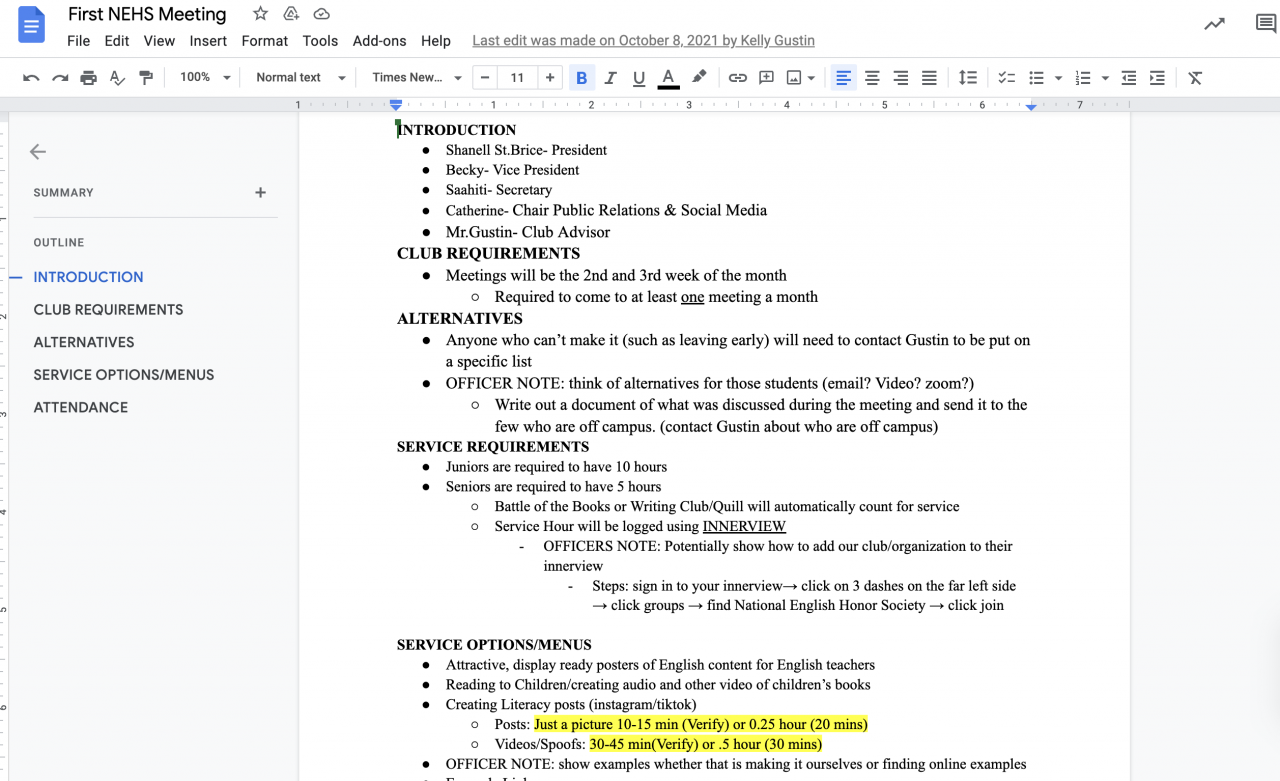1280x781 pixels.
Task: Open the zoom level 100% dropdown
Action: [x=205, y=78]
